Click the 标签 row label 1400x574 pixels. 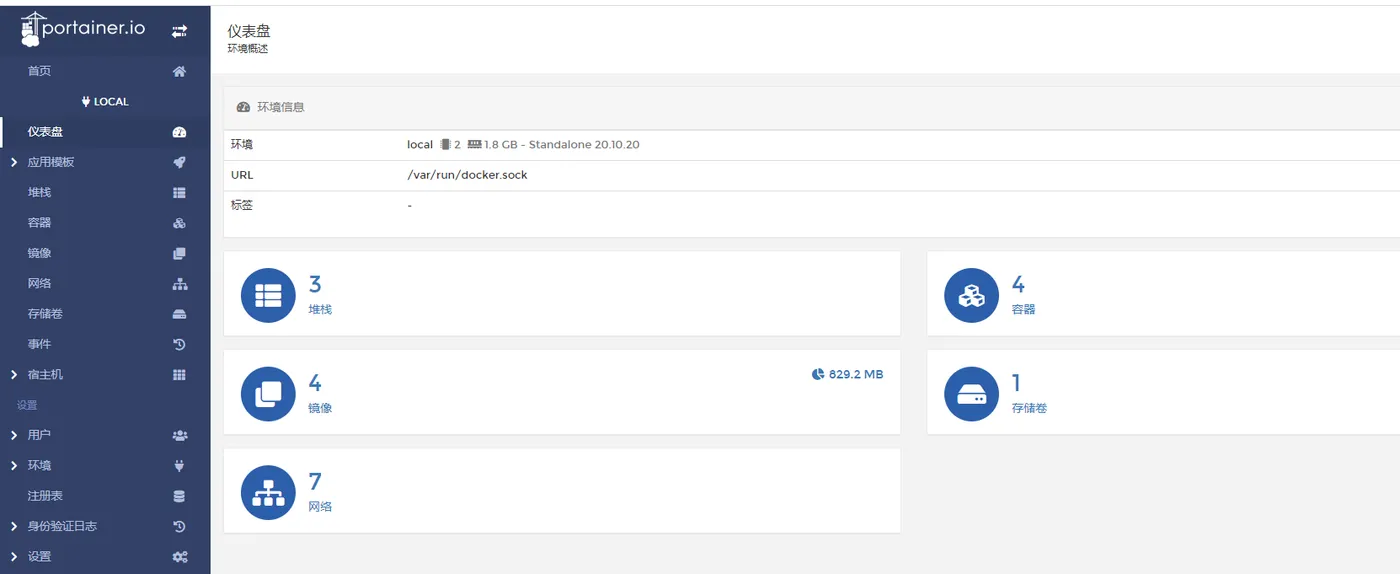242,205
